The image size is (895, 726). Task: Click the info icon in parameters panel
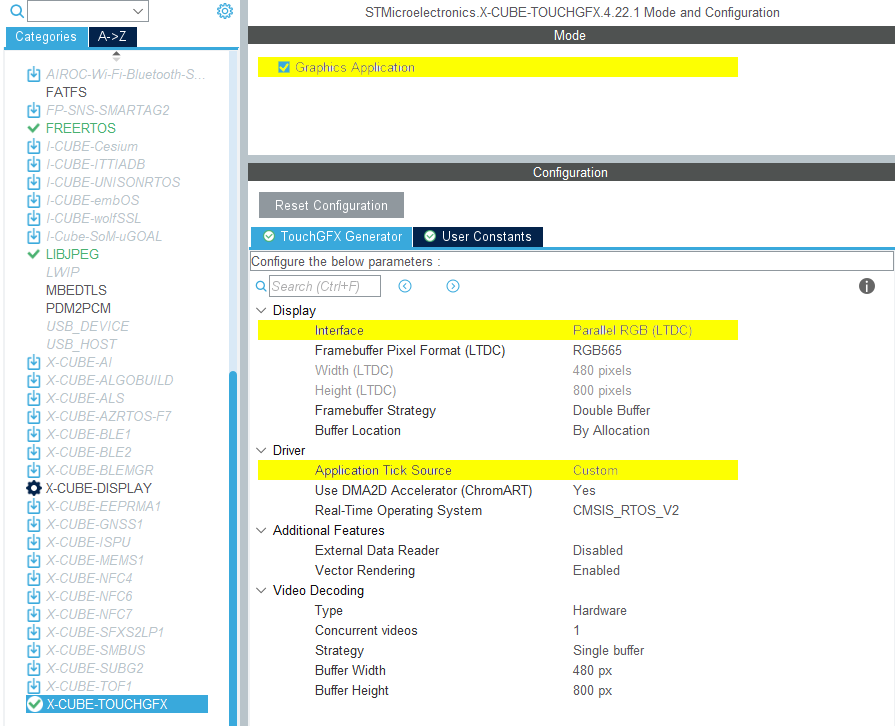867,286
